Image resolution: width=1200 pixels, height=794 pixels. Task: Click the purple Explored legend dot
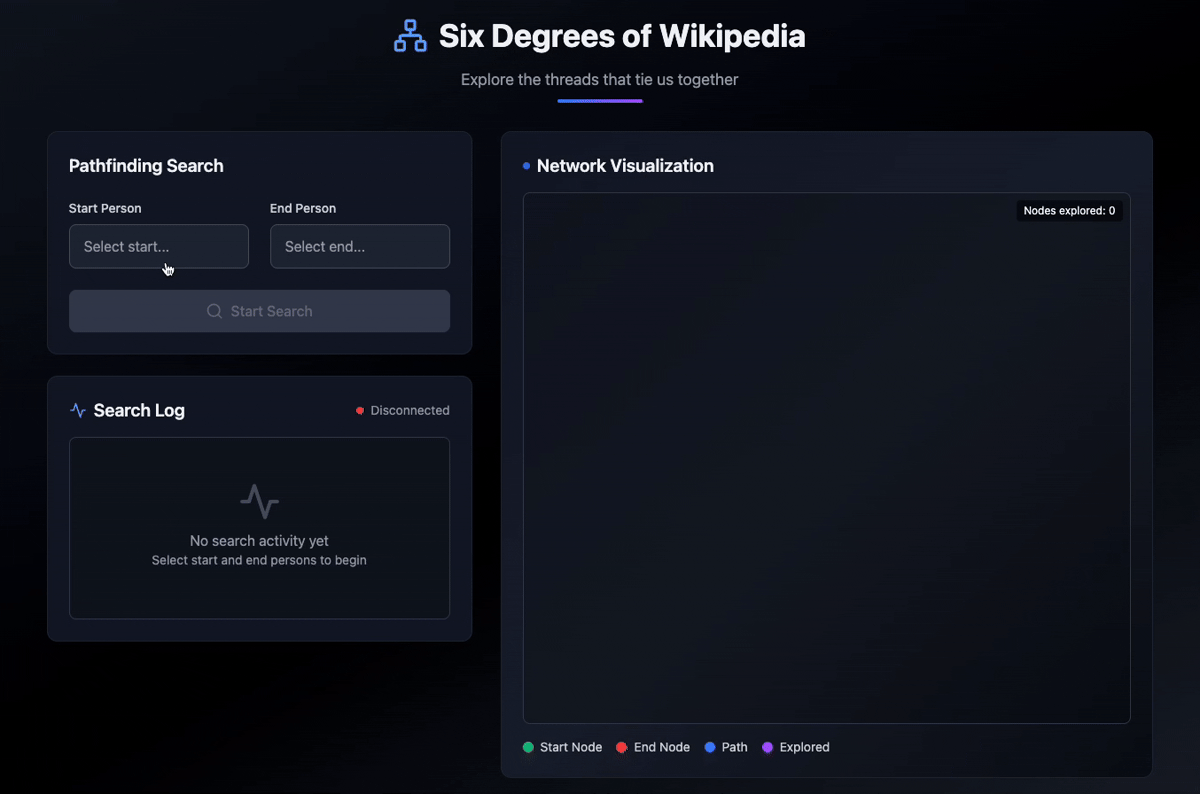[x=767, y=747]
